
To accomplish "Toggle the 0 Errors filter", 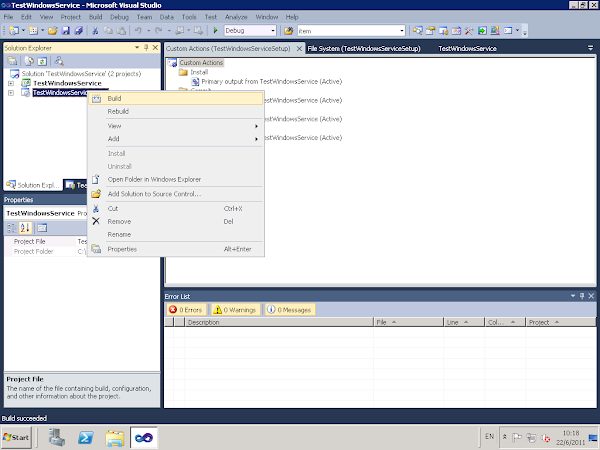I will [186, 310].
